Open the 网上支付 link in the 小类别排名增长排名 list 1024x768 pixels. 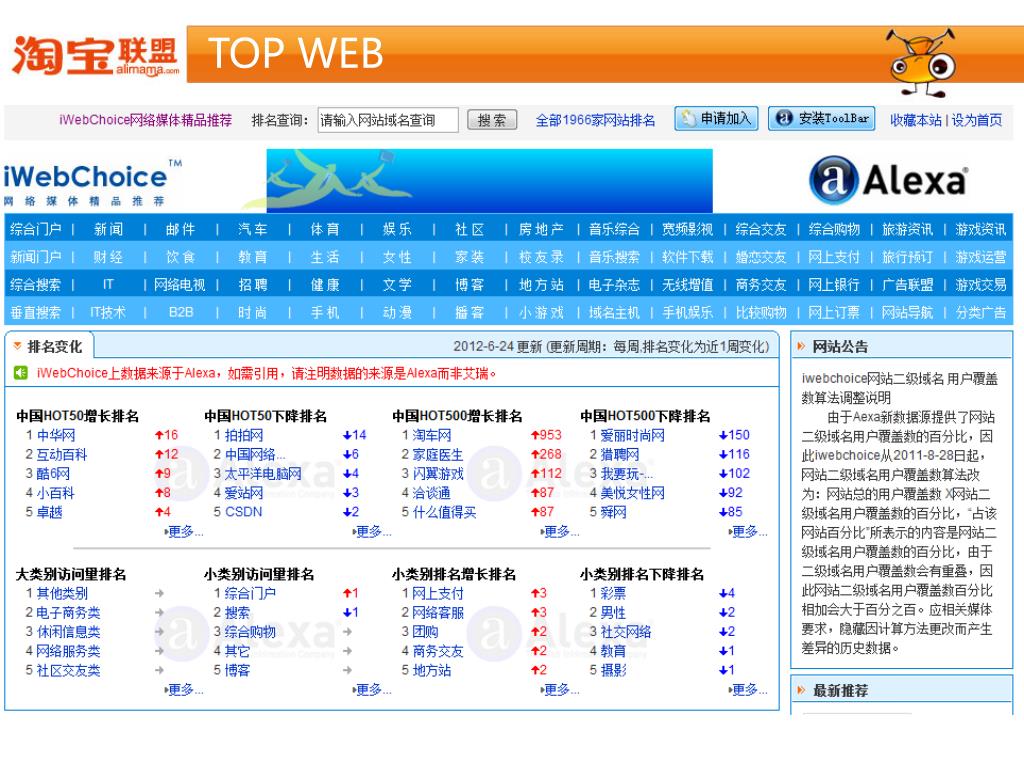438,593
